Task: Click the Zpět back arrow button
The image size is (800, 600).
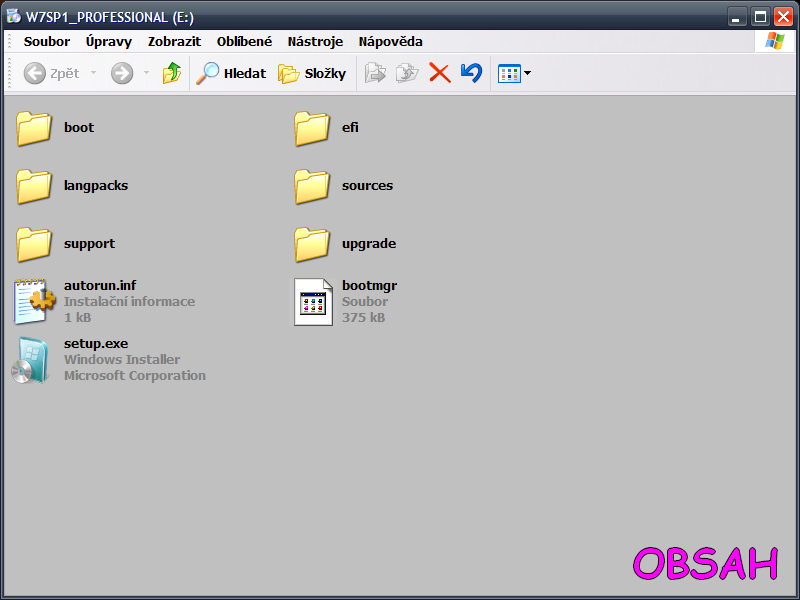Action: (x=51, y=73)
